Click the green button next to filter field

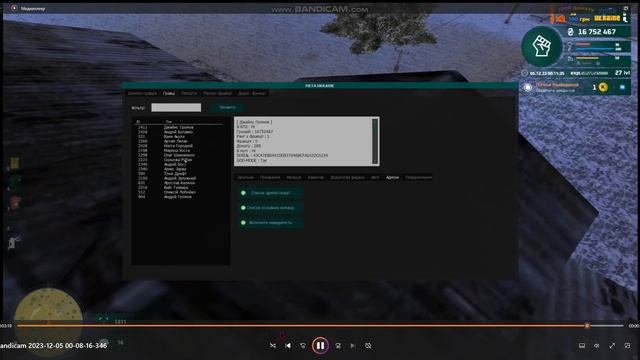[227, 107]
